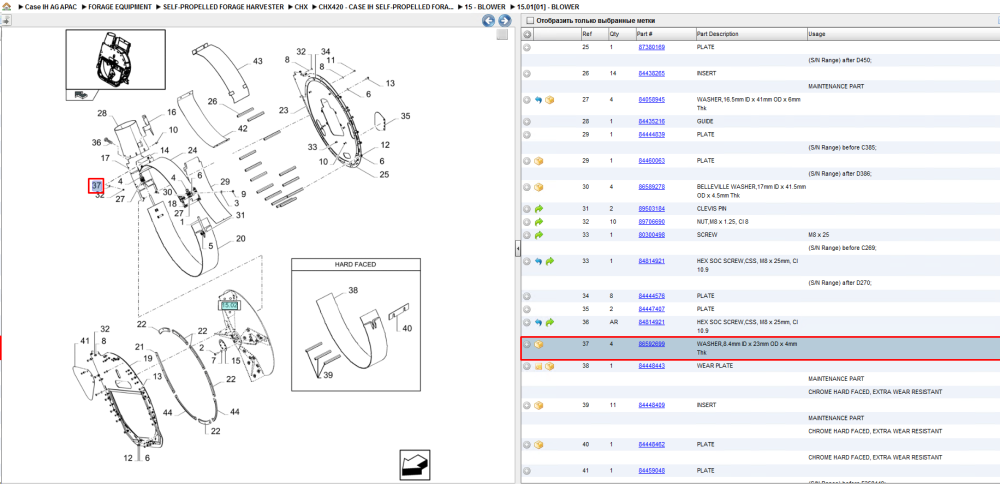Click the plus icon for PLATE 84444576
Viewport: 1000px width, 484px height.
pyautogui.click(x=527, y=296)
